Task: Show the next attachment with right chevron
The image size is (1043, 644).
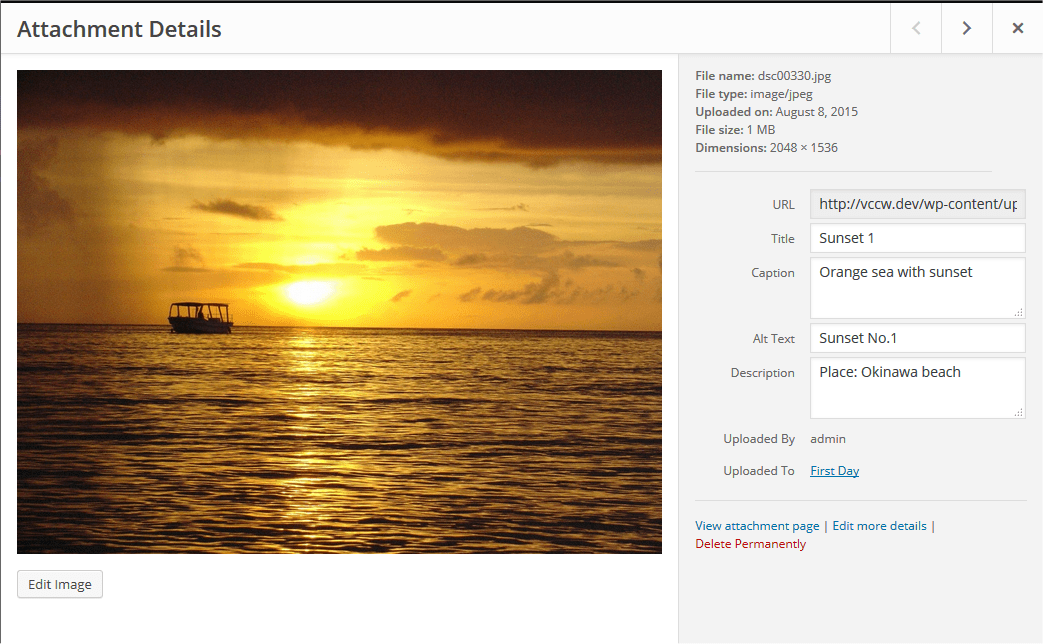Action: (967, 28)
